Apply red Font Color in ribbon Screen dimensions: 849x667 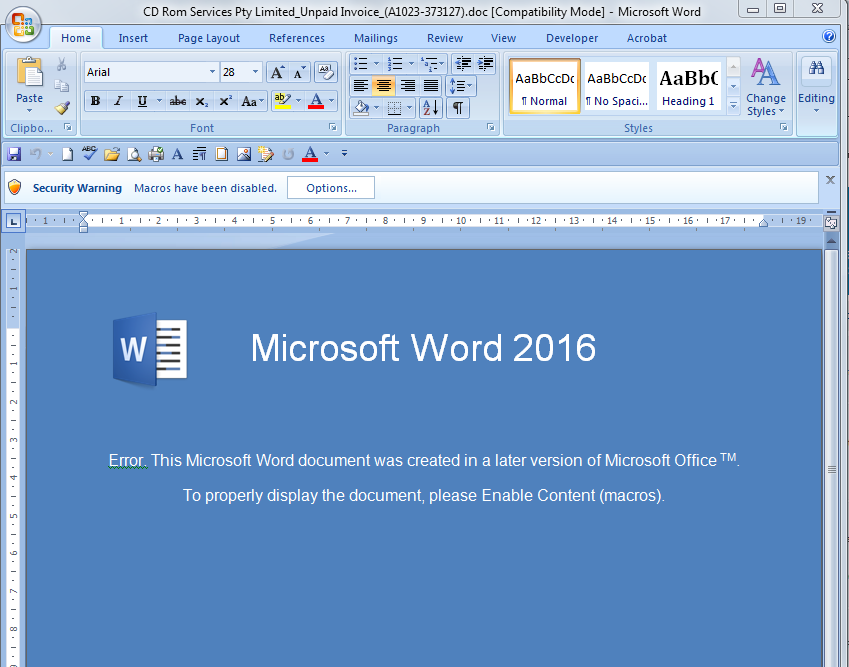316,101
